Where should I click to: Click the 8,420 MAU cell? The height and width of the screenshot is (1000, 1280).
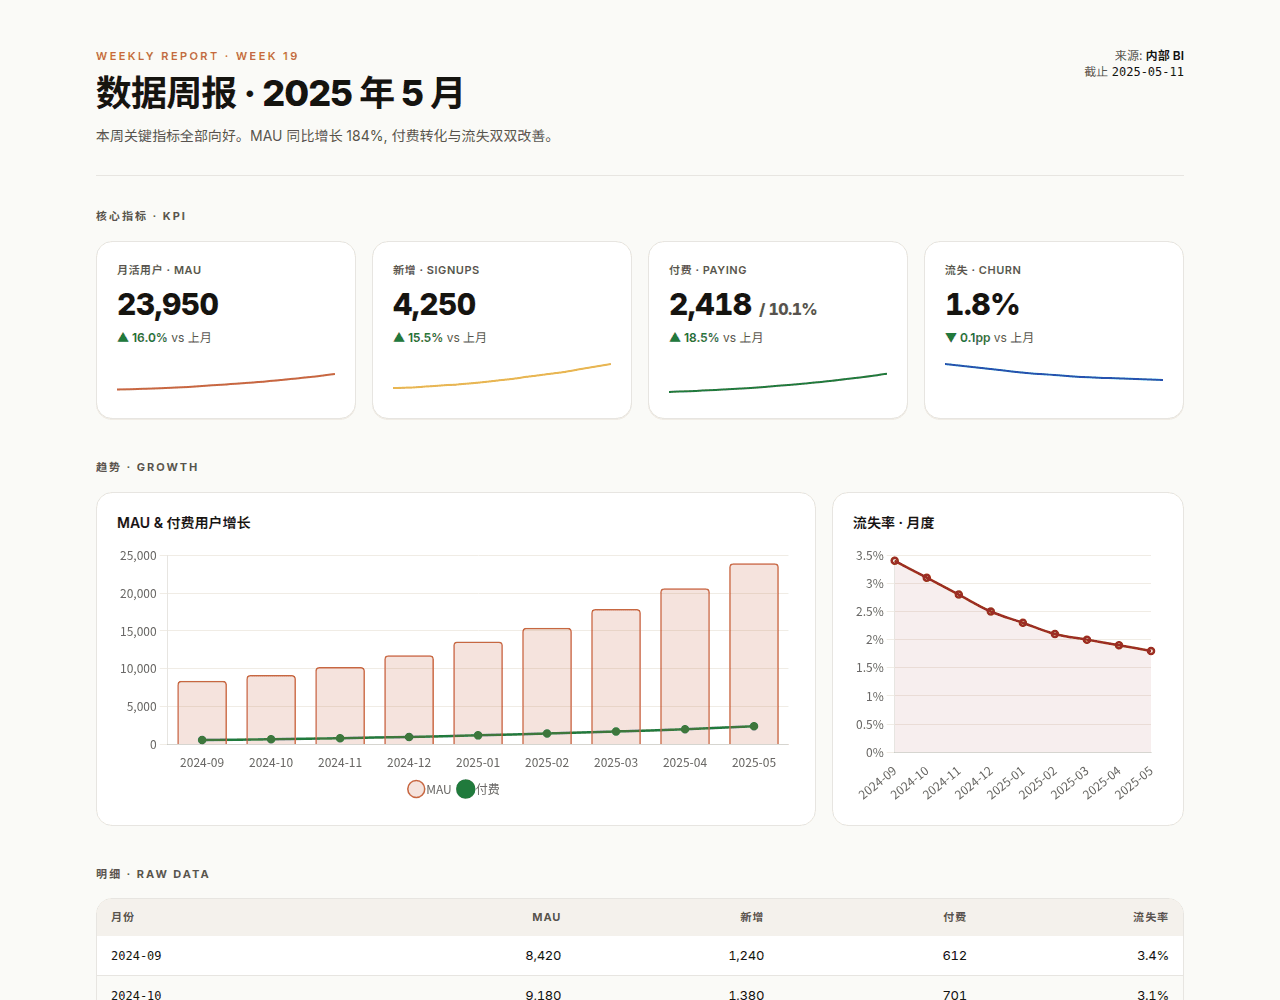543,956
